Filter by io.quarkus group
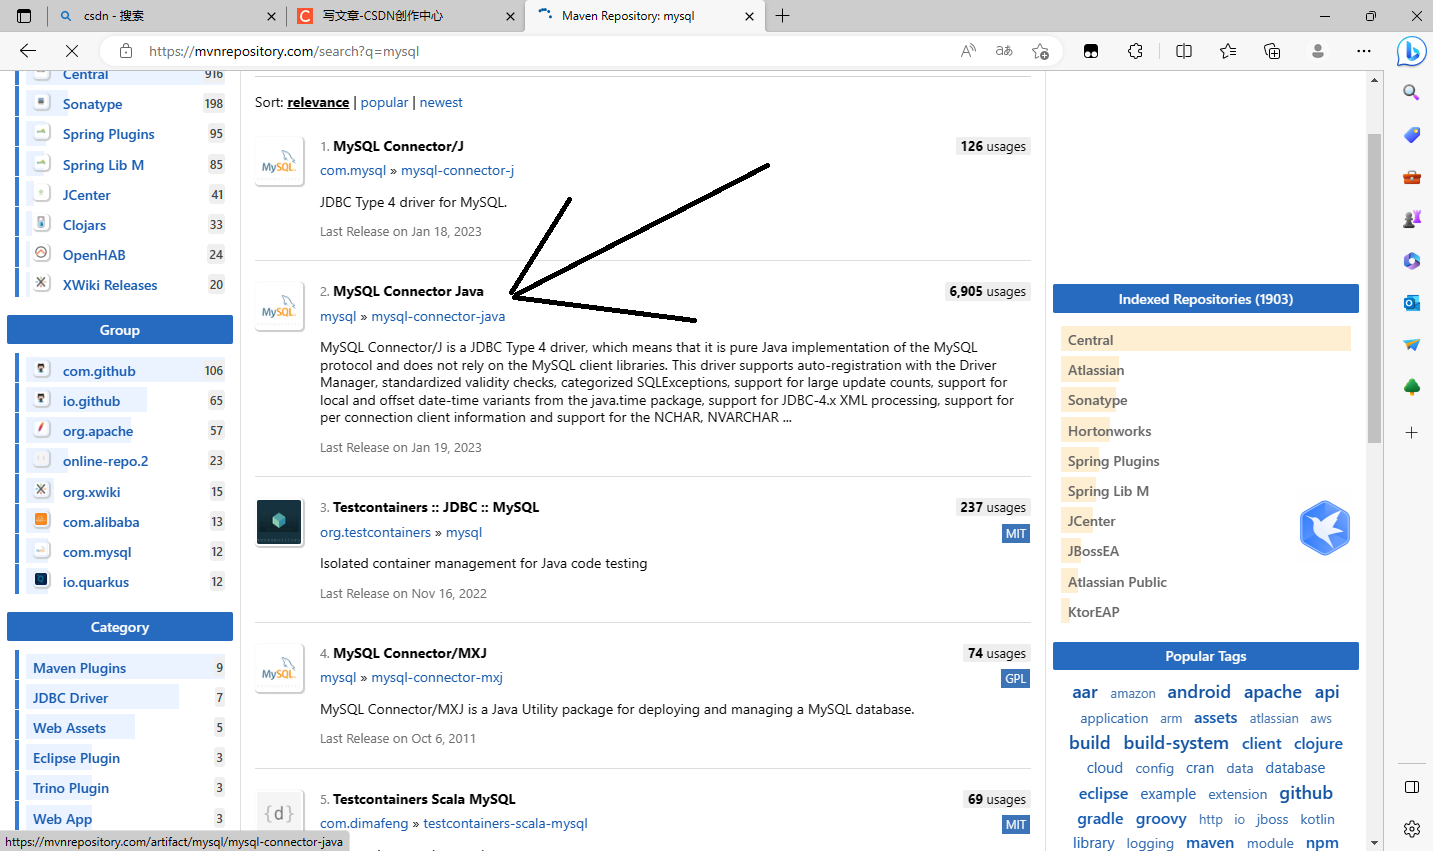Viewport: 1433px width, 851px height. click(x=96, y=582)
